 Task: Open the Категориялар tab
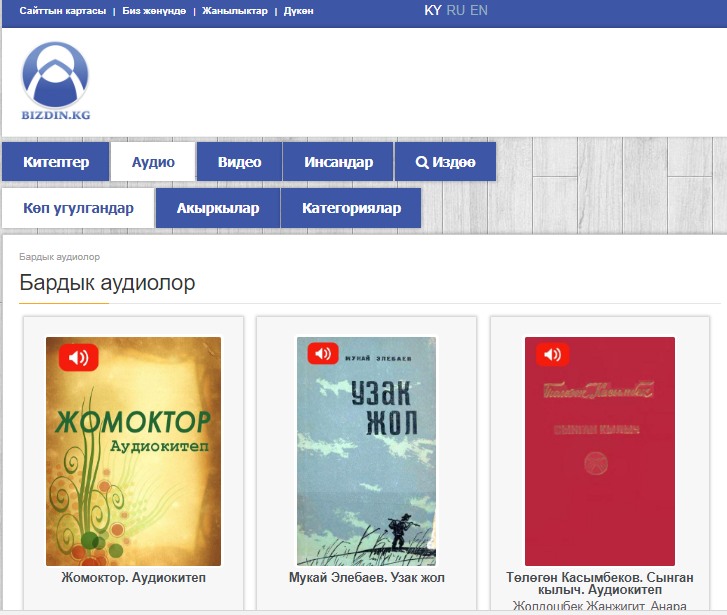[351, 208]
